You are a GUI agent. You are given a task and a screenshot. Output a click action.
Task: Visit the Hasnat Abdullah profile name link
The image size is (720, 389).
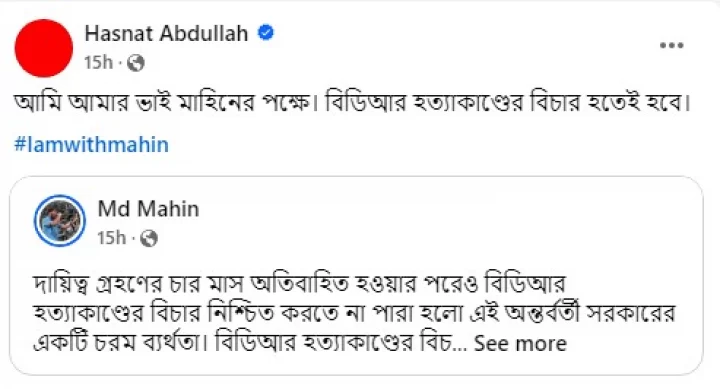point(166,34)
